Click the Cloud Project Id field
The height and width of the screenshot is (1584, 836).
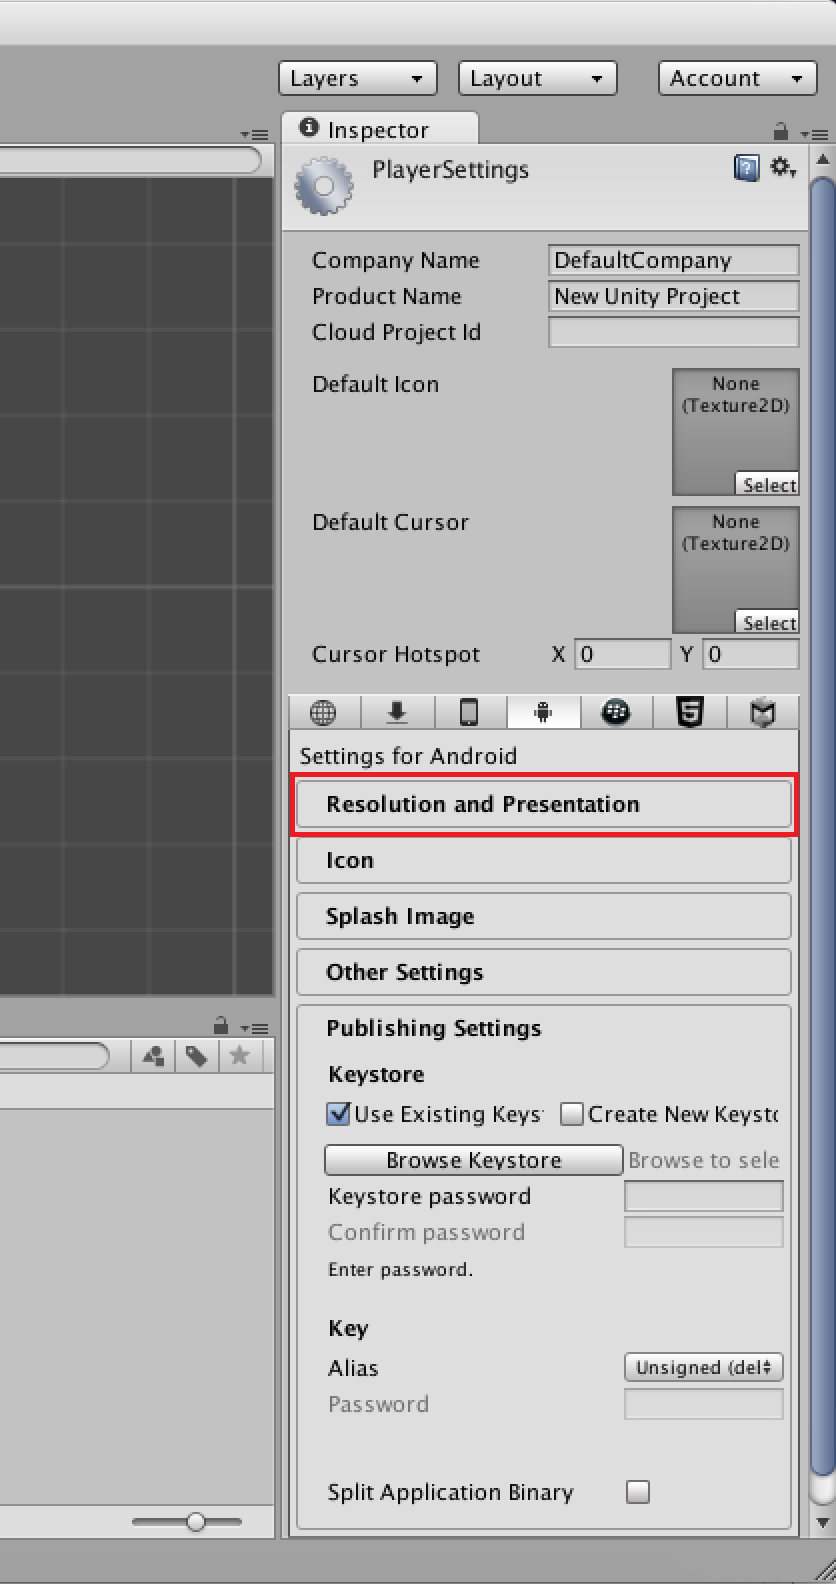[x=674, y=332]
